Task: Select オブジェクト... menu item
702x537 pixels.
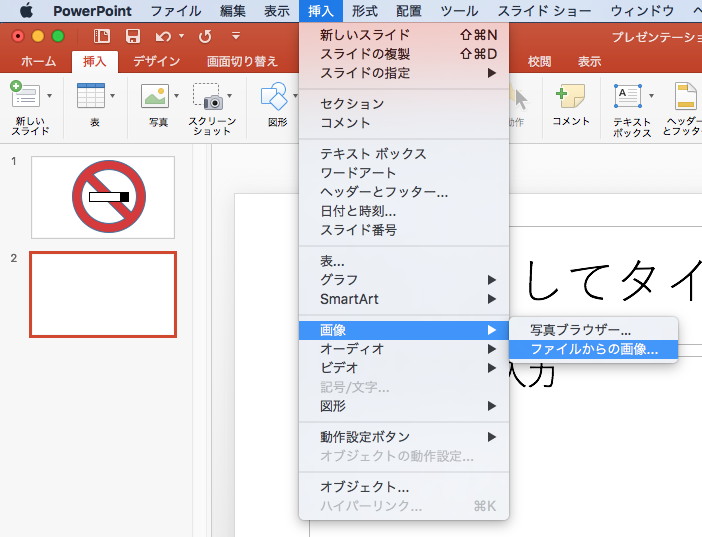Action: pos(404,487)
